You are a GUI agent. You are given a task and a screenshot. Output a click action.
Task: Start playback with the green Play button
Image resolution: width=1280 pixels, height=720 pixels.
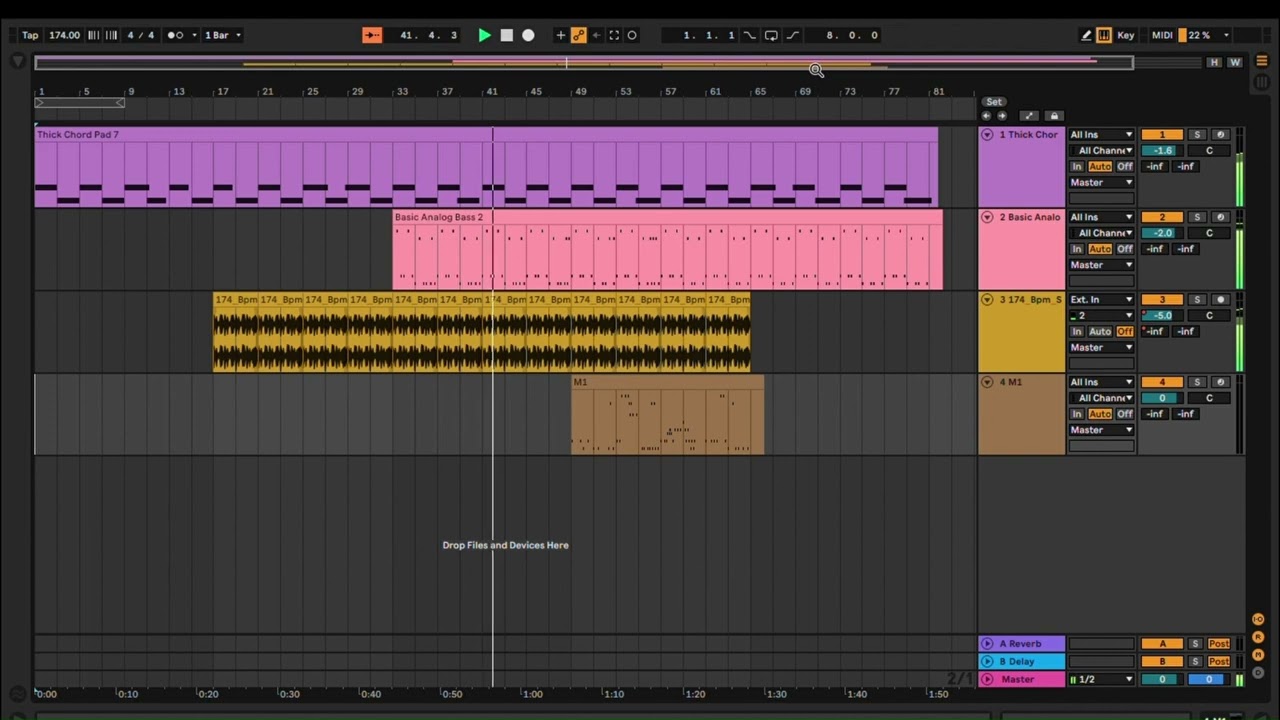coord(484,35)
